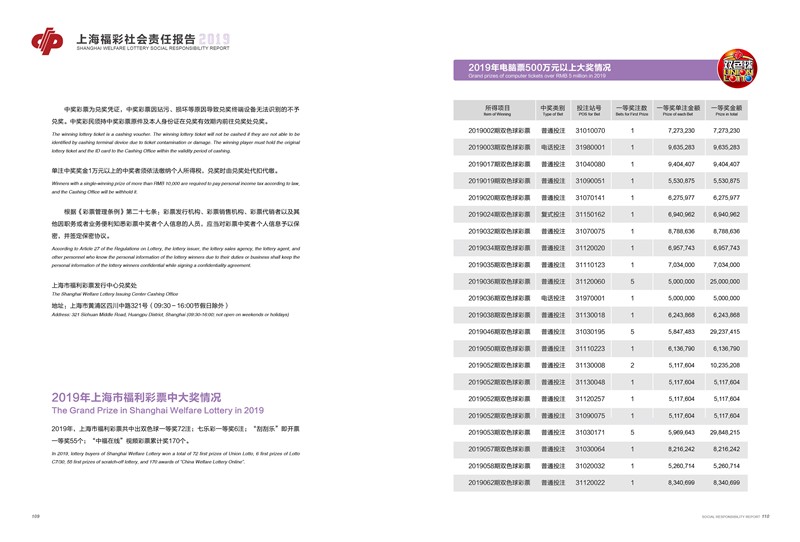Click the 一等奖注数 column header
The image size is (800, 542).
[x=632, y=110]
